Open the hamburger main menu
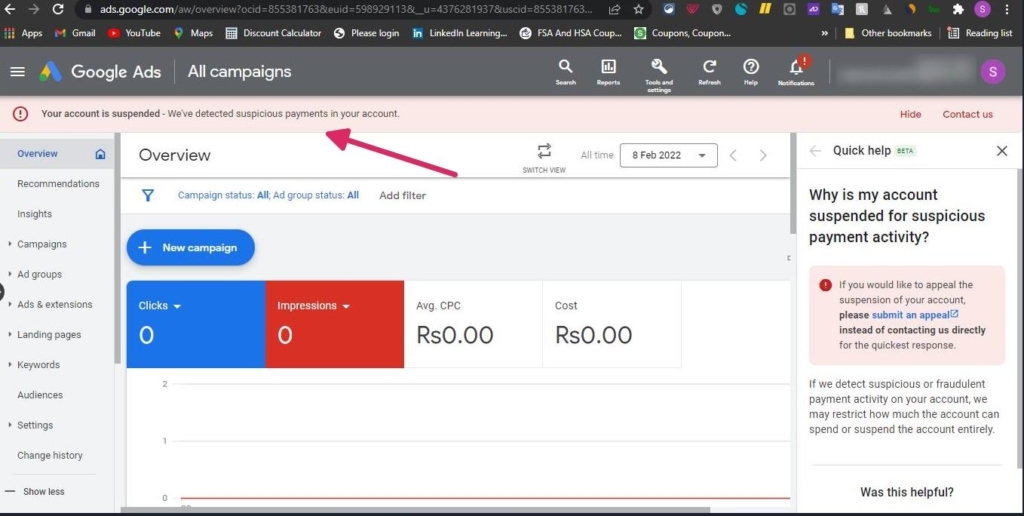The width and height of the screenshot is (1024, 516). (x=17, y=72)
